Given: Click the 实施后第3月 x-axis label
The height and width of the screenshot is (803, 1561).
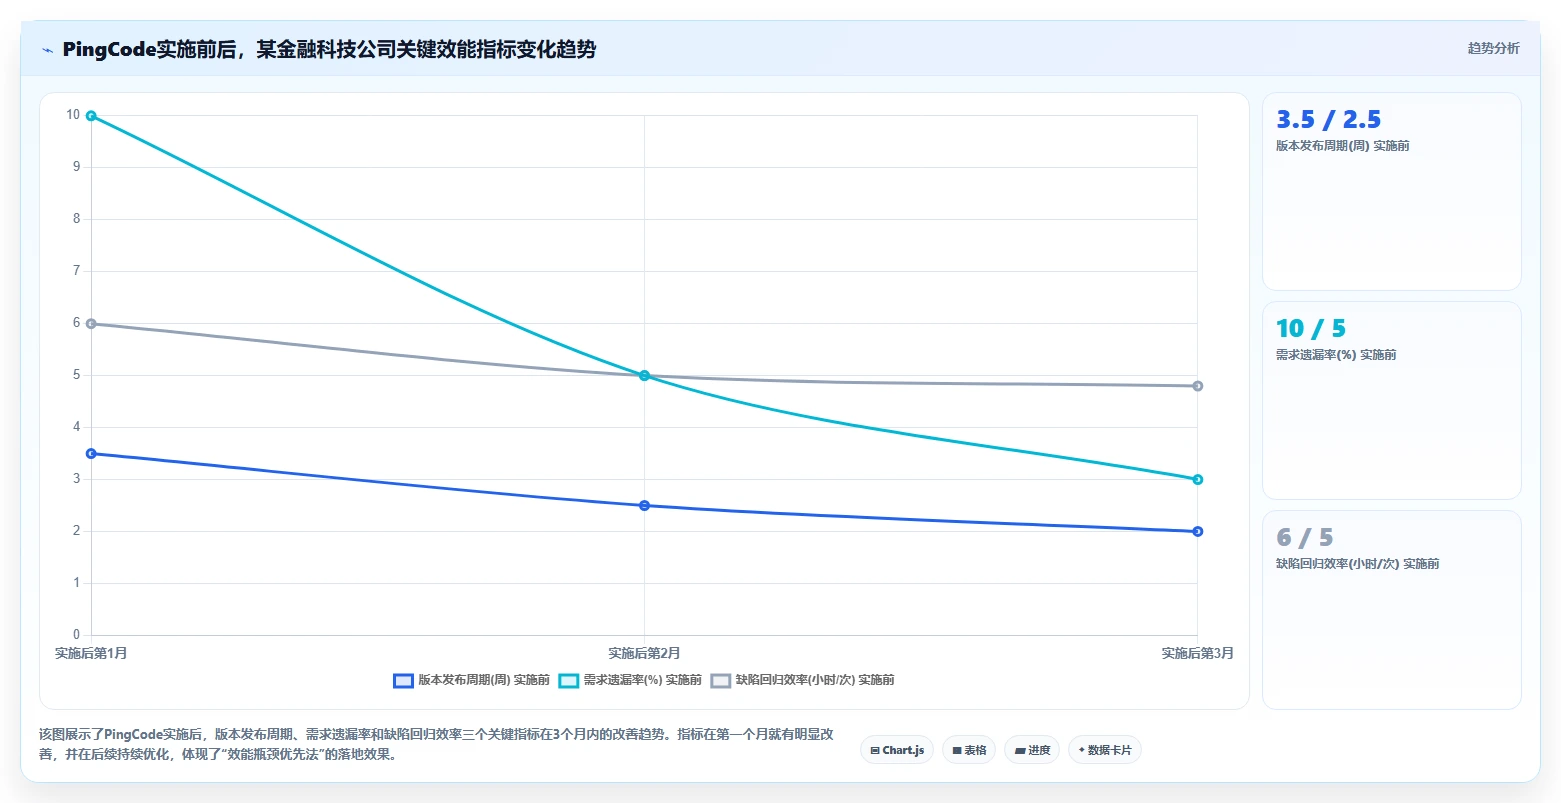Looking at the screenshot, I should click(1197, 654).
